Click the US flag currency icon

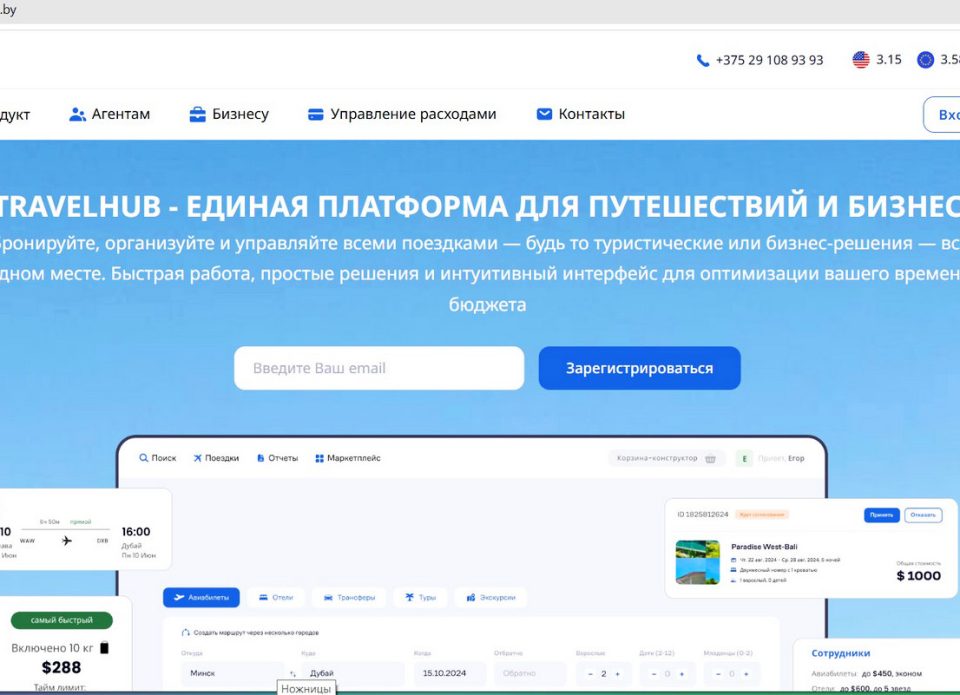tap(861, 60)
